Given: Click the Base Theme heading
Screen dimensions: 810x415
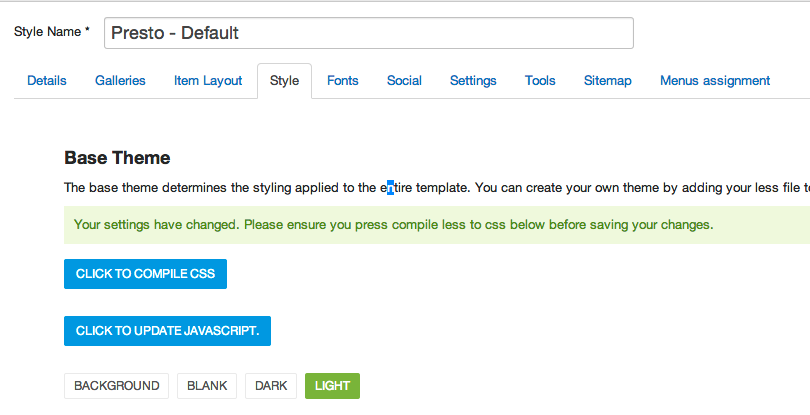Looking at the screenshot, I should pyautogui.click(x=117, y=158).
